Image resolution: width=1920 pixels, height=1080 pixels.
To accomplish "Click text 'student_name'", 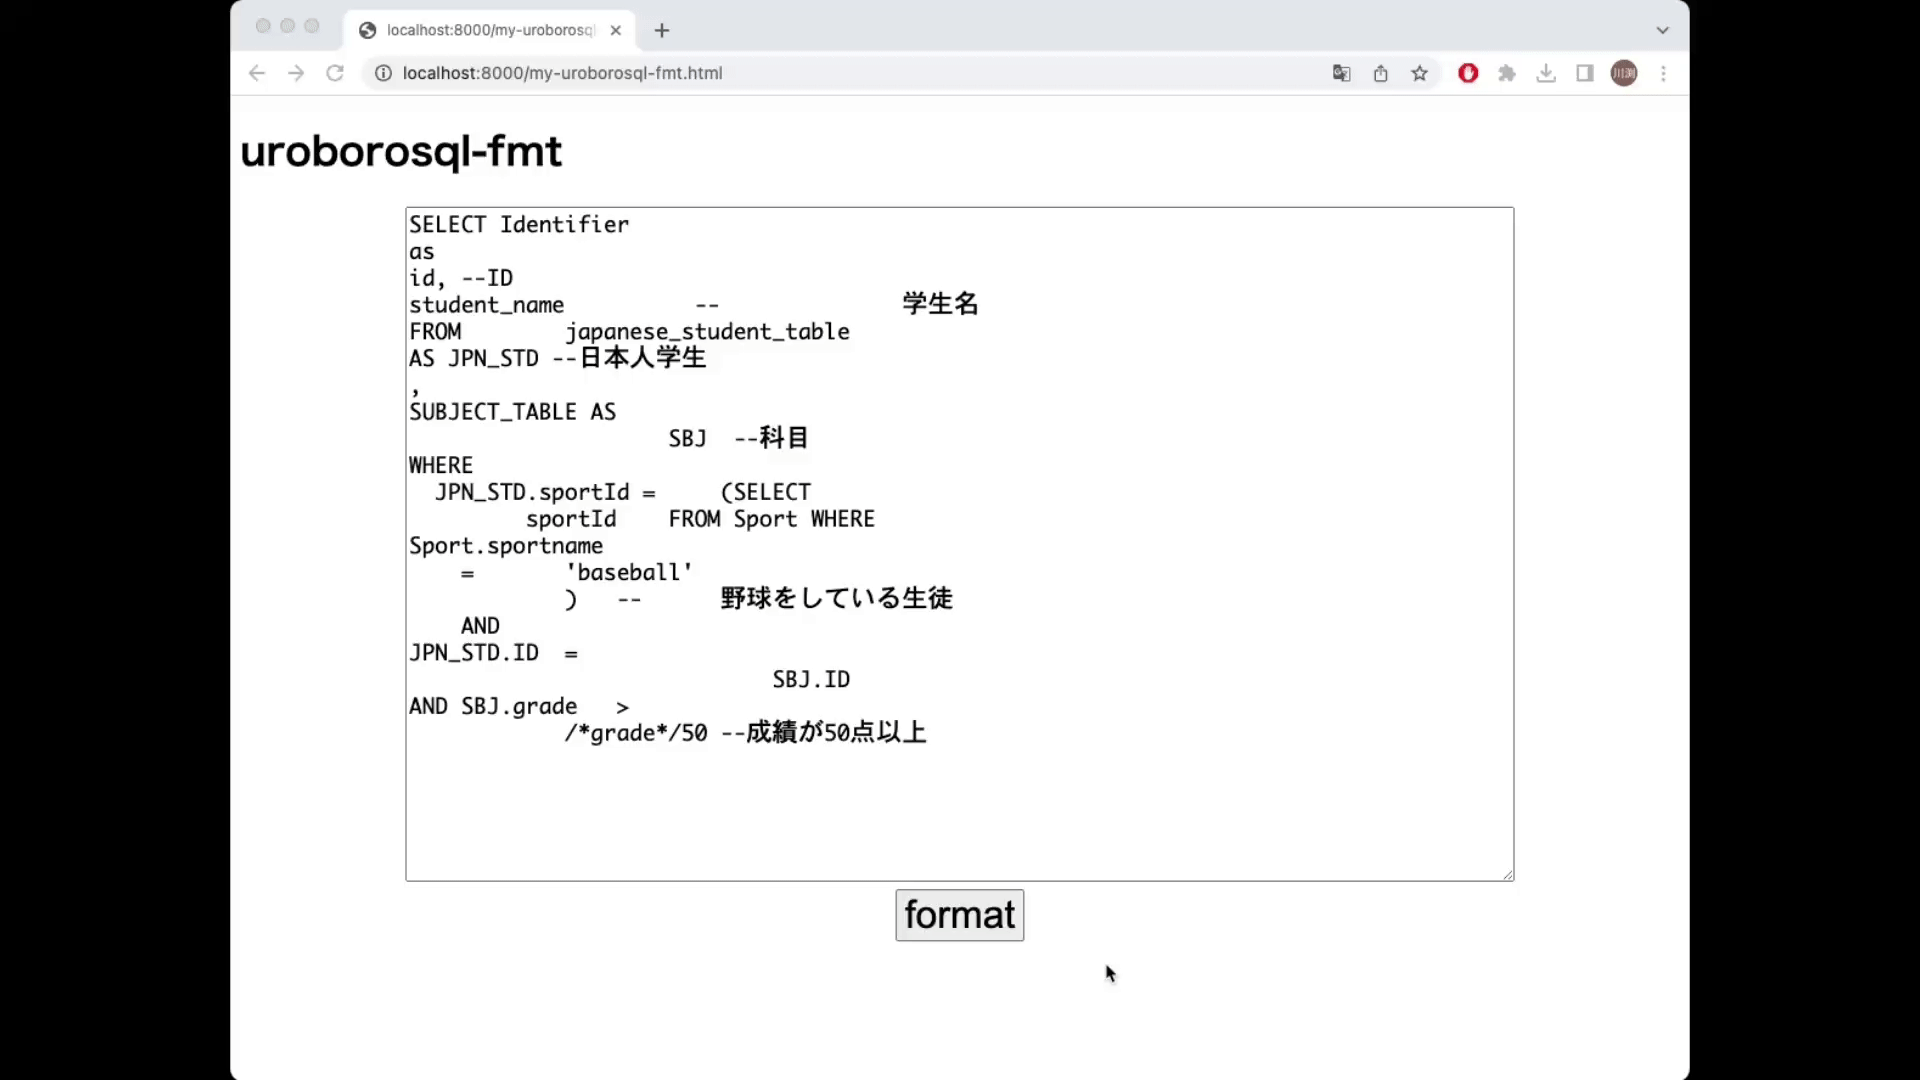I will [486, 304].
